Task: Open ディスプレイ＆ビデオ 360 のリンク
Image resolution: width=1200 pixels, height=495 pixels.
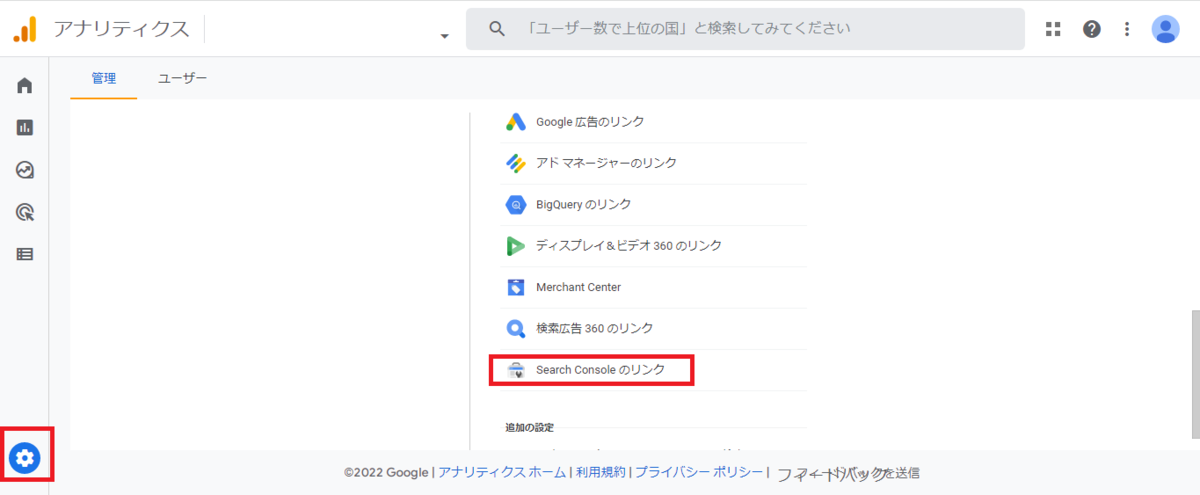Action: tap(628, 246)
